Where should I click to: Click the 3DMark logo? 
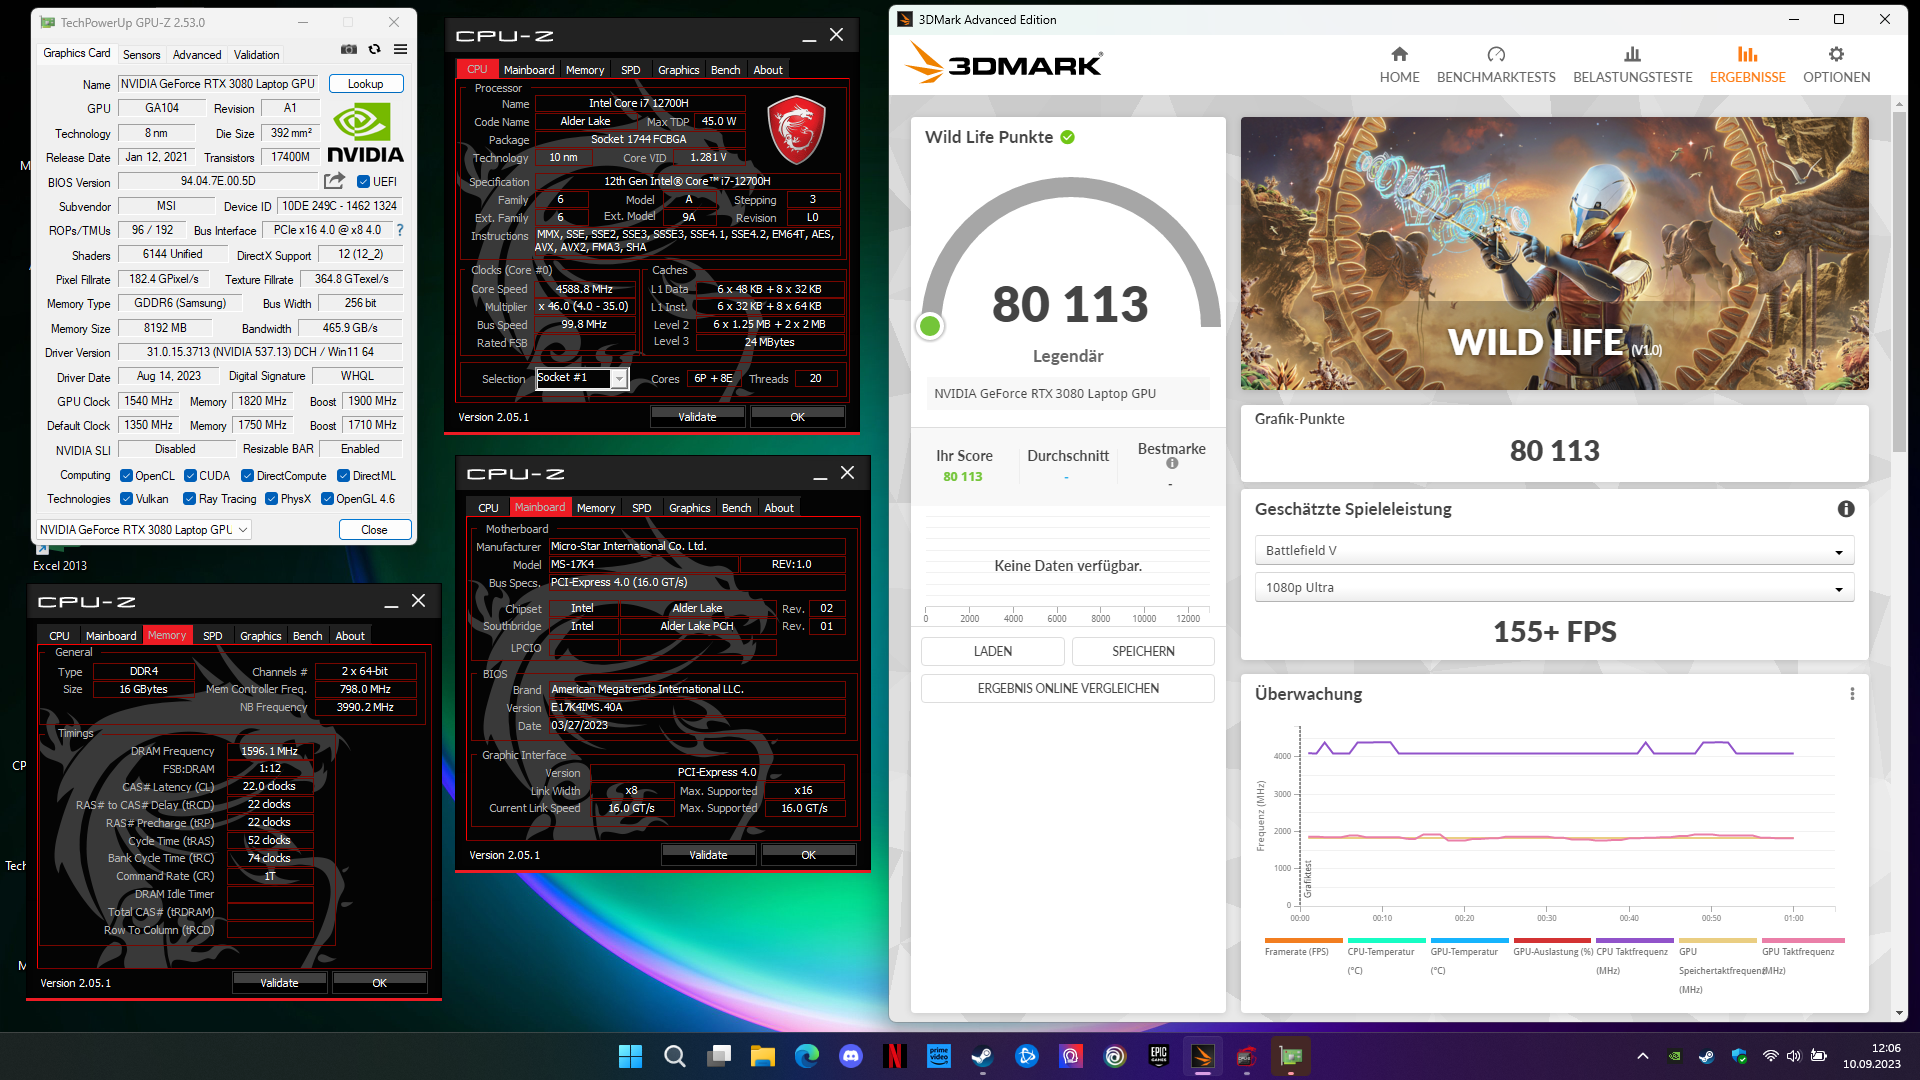1003,64
